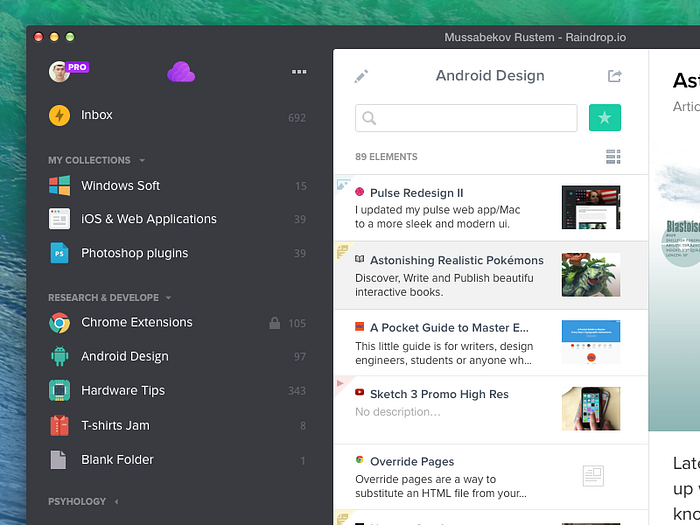Collapse the My Collections group
Screen dimensions: 700x525
[x=142, y=160]
